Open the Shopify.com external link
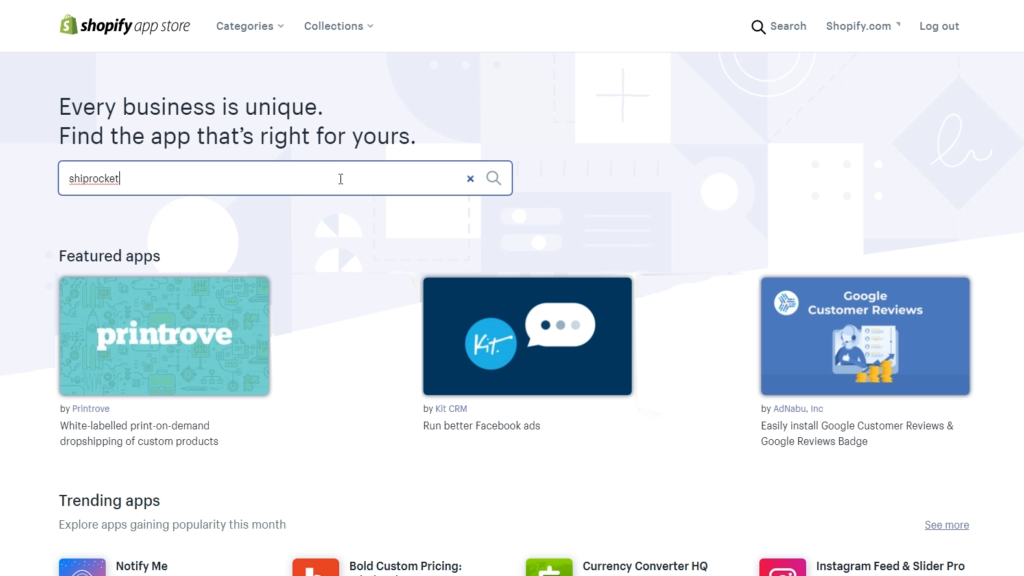Screen dimensions: 1024x576 click(863, 26)
